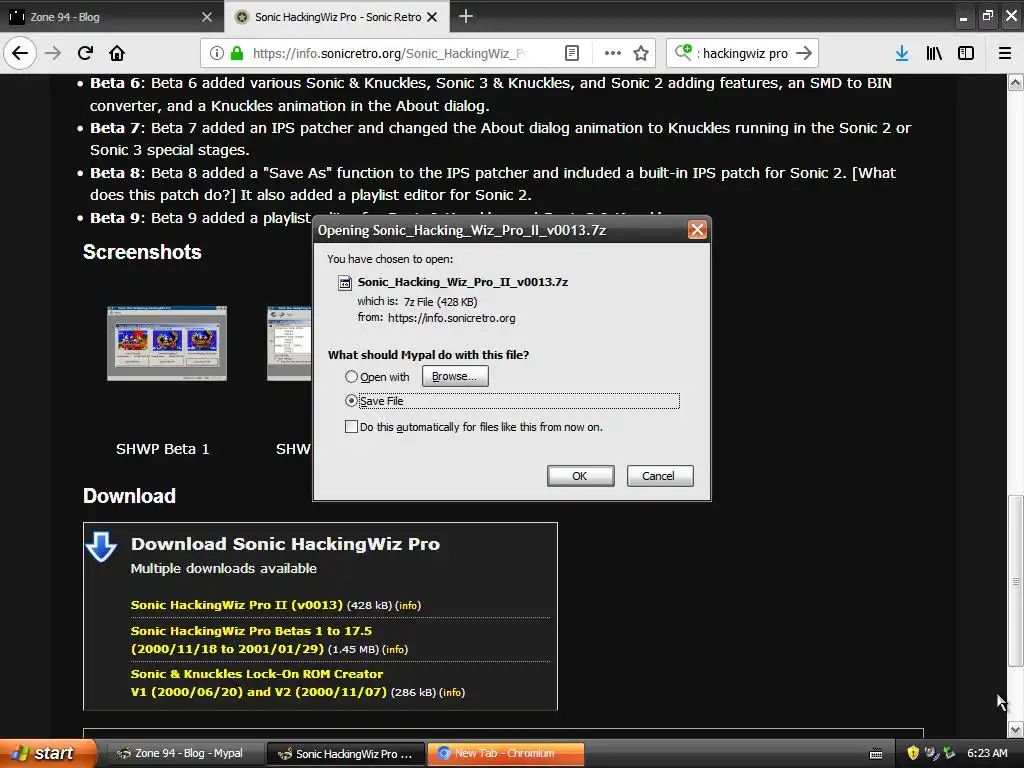Switch to Zone 94 - Blog tab
Viewport: 1024px width, 768px height.
(x=112, y=16)
